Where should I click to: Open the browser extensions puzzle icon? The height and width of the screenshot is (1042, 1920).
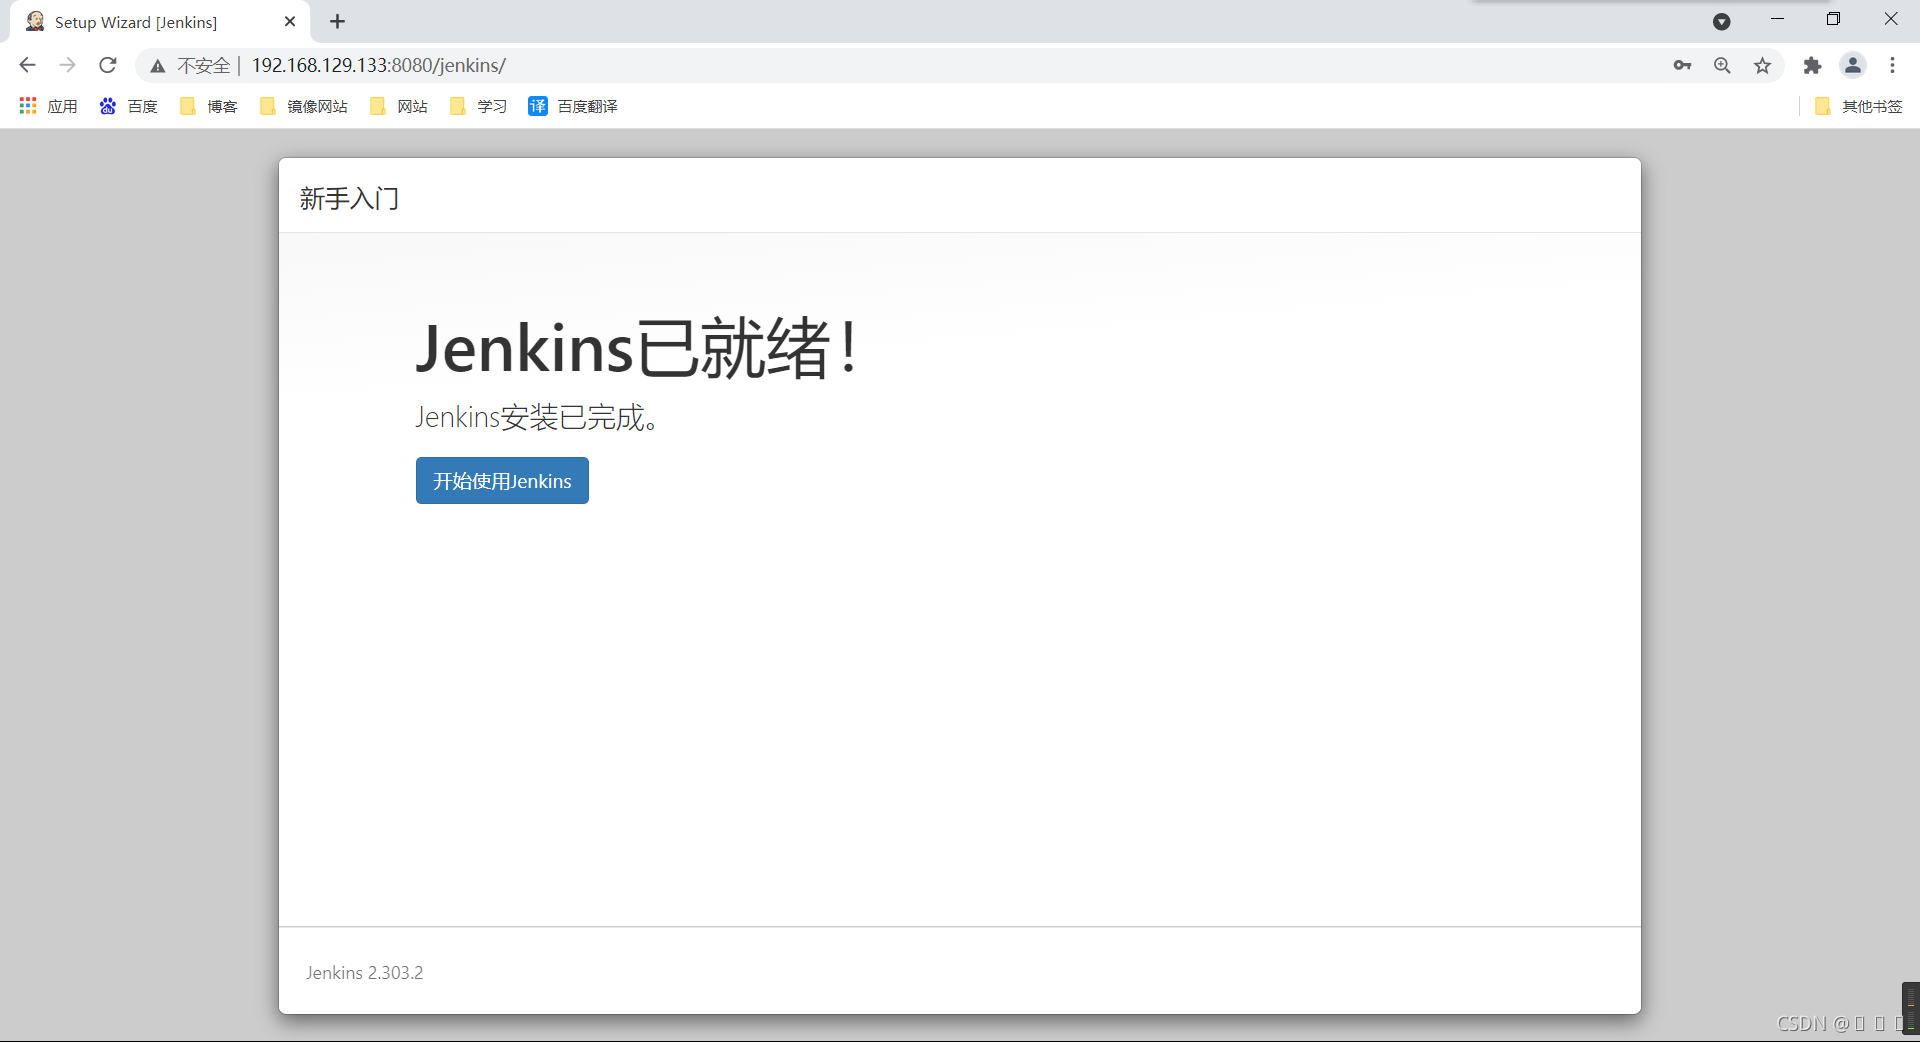1813,65
